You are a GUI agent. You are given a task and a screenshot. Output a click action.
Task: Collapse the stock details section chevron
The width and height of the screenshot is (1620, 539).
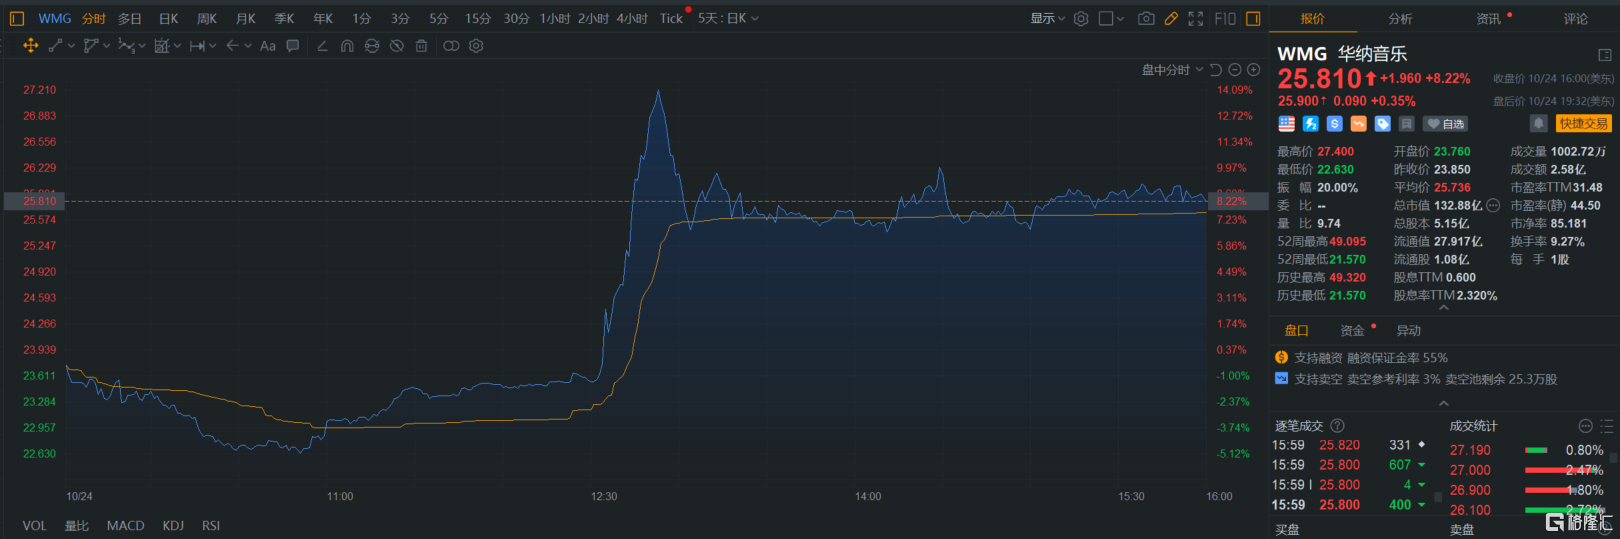tap(1443, 308)
